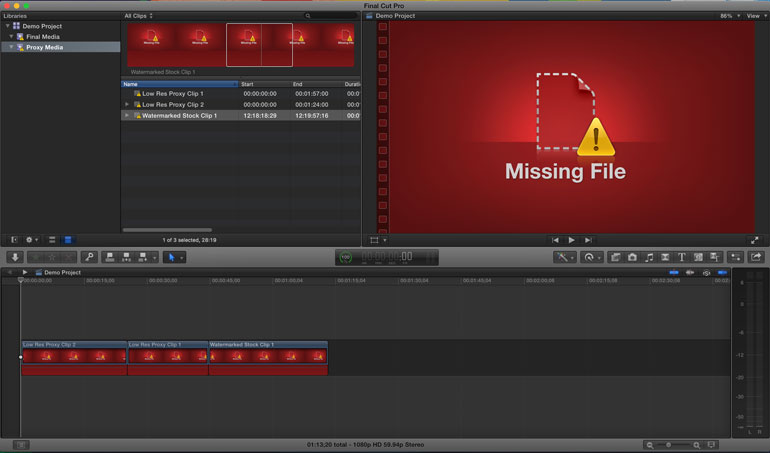Open the viewer Transform crop popup
This screenshot has height=453, width=770.
click(377, 240)
